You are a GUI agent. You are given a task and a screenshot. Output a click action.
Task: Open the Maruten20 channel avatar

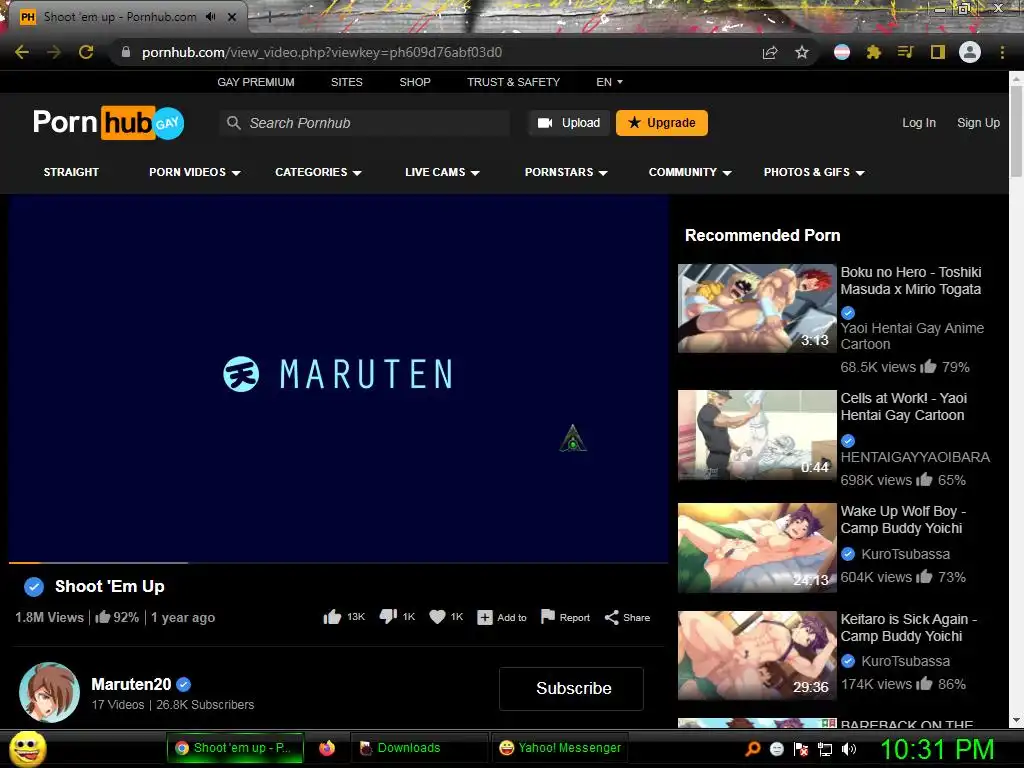[x=50, y=692]
